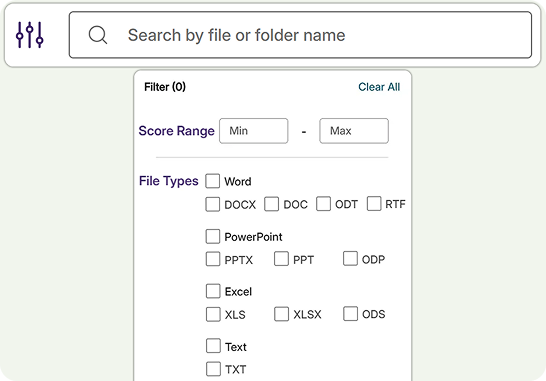Select the ODP checkbox

pyautogui.click(x=350, y=258)
